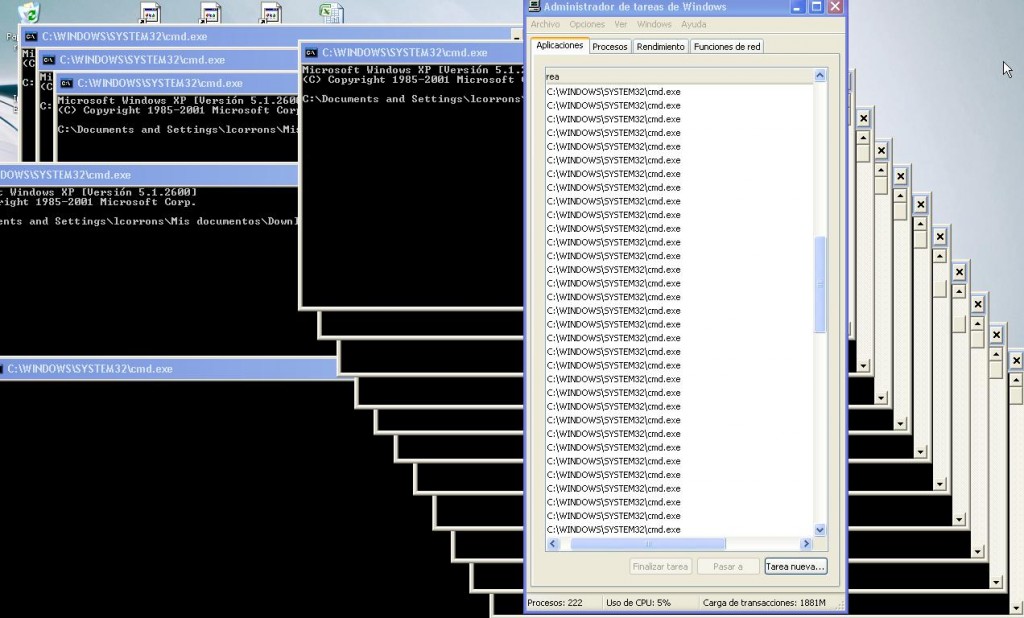The width and height of the screenshot is (1024, 618).
Task: Minimize the Administrador de tareas window
Action: click(797, 7)
